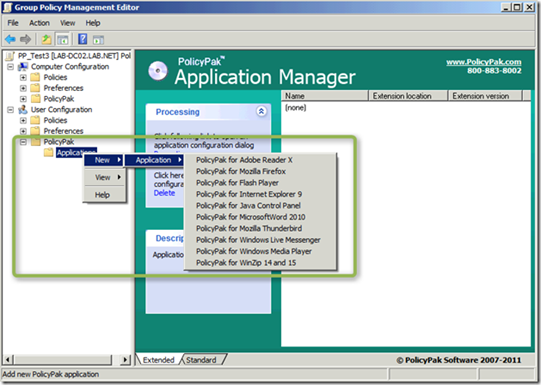541x385 pixels.
Task: Switch to the Extended tab
Action: tap(158, 360)
